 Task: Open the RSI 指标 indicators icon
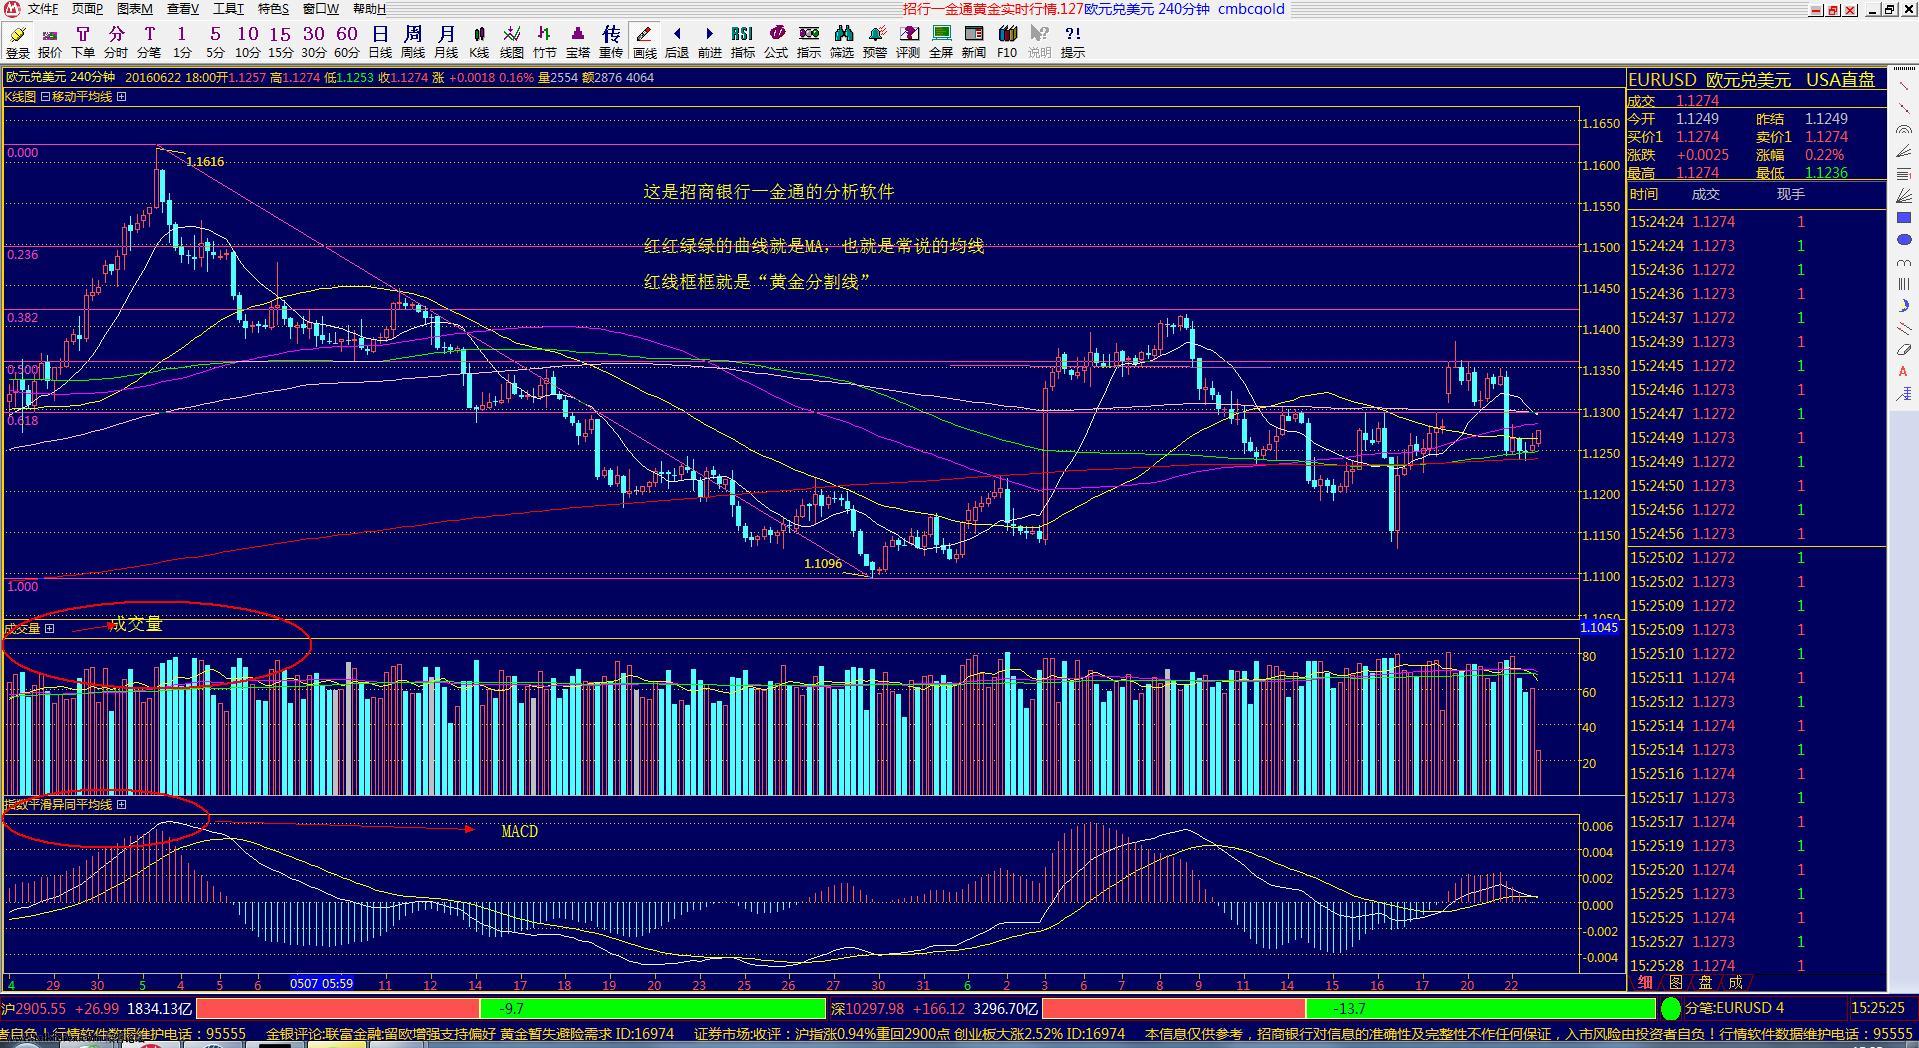tap(743, 42)
